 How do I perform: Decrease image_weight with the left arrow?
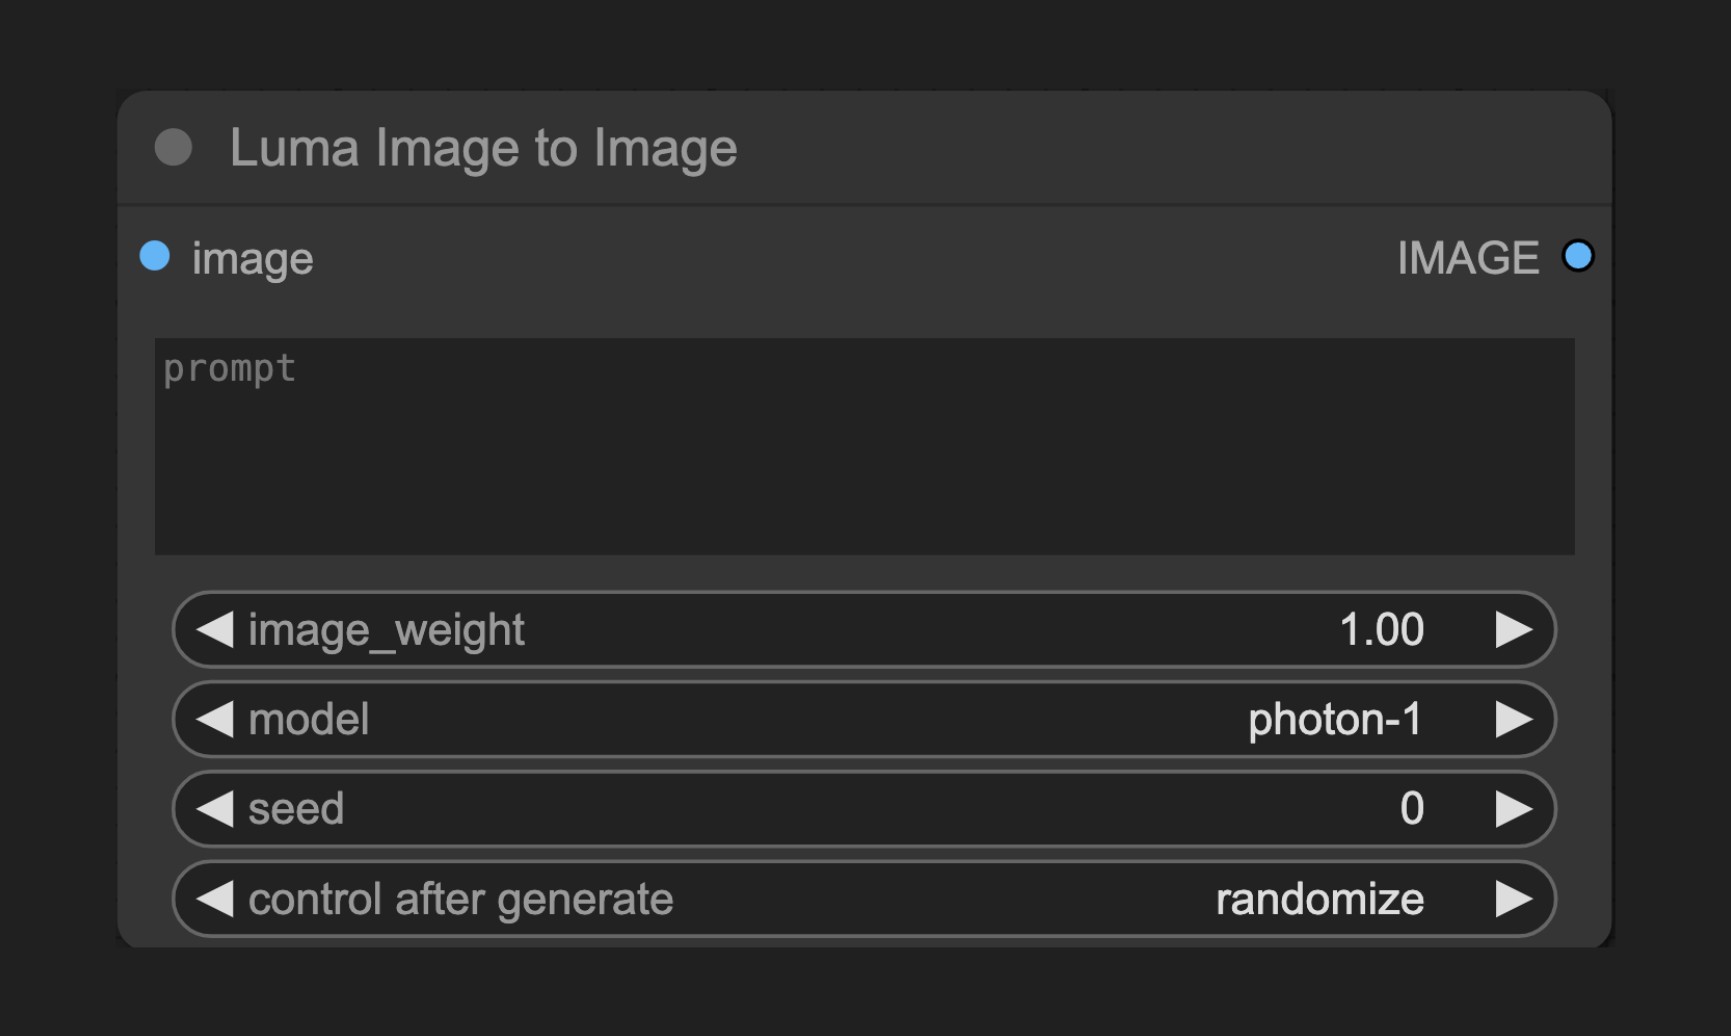click(x=214, y=630)
